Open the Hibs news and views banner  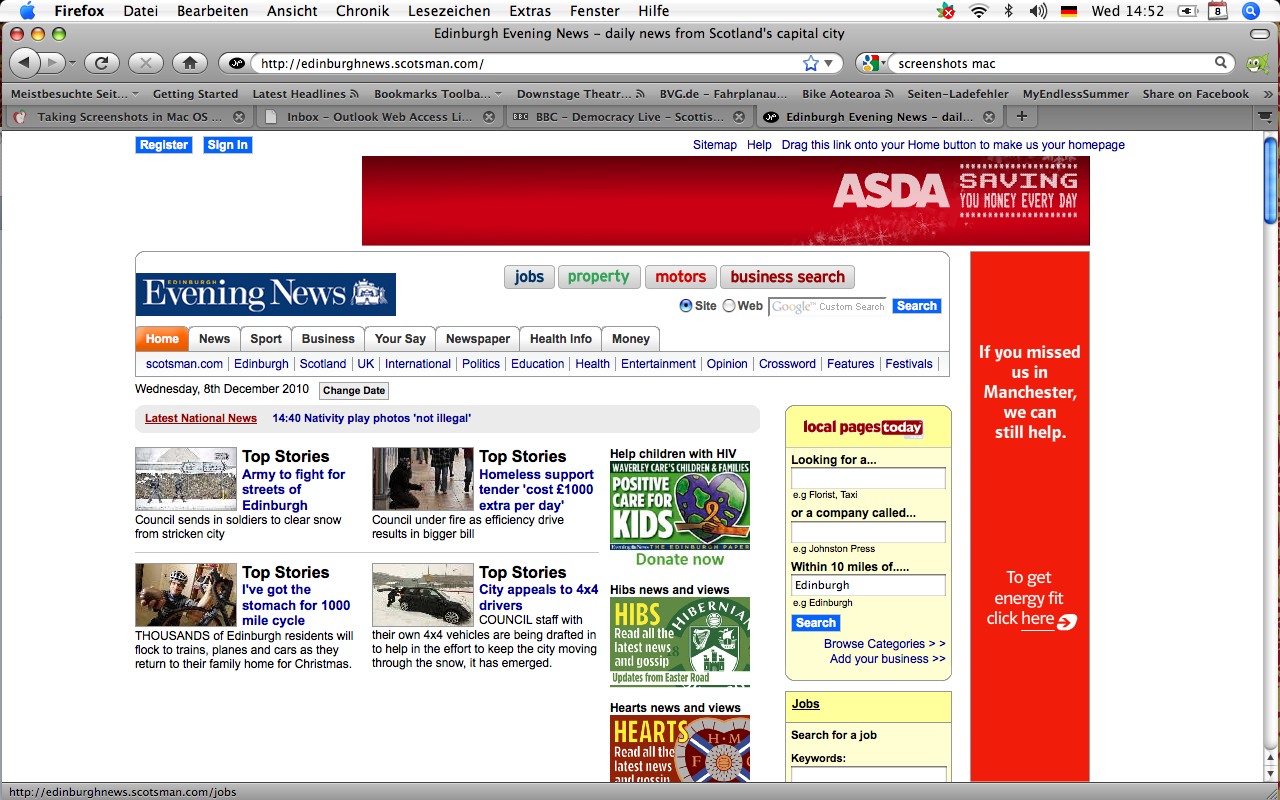tap(680, 642)
